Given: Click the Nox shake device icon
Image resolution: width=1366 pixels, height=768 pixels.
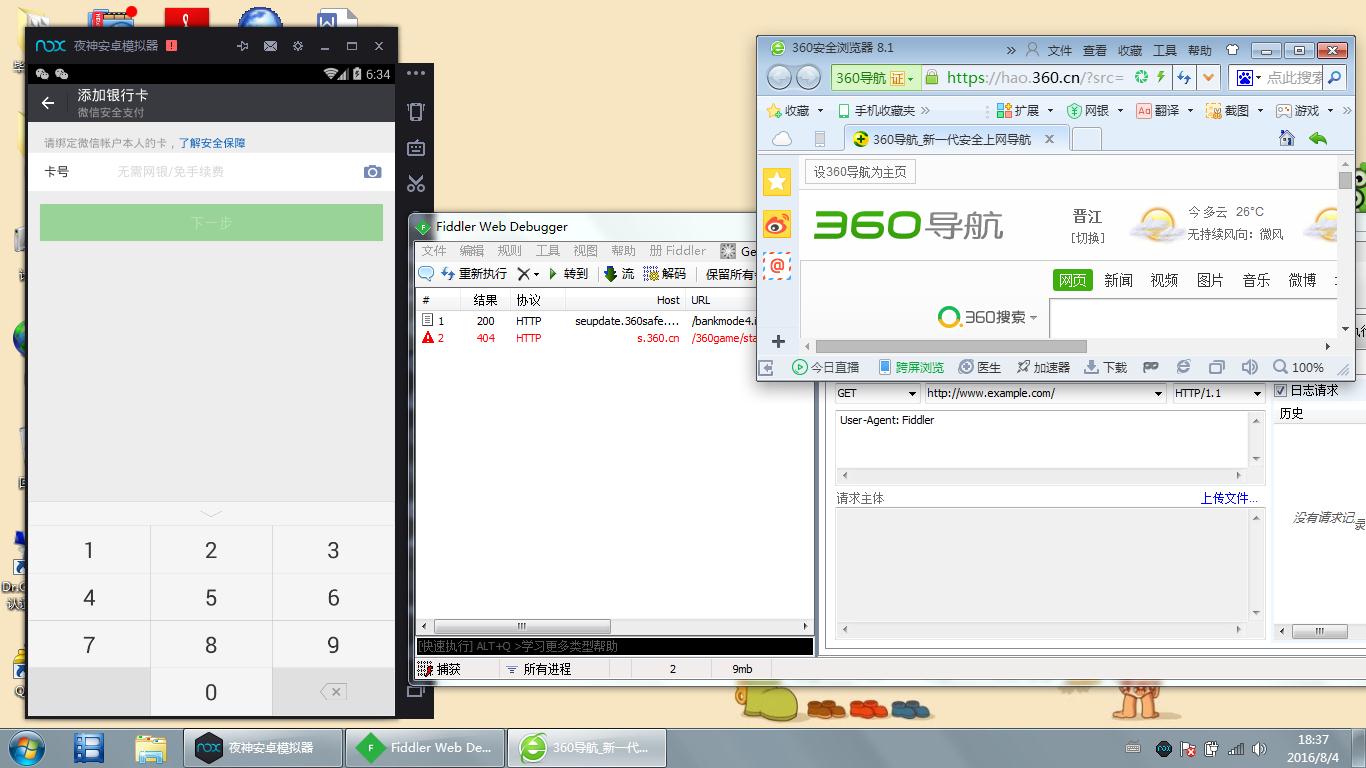Looking at the screenshot, I should [x=416, y=112].
